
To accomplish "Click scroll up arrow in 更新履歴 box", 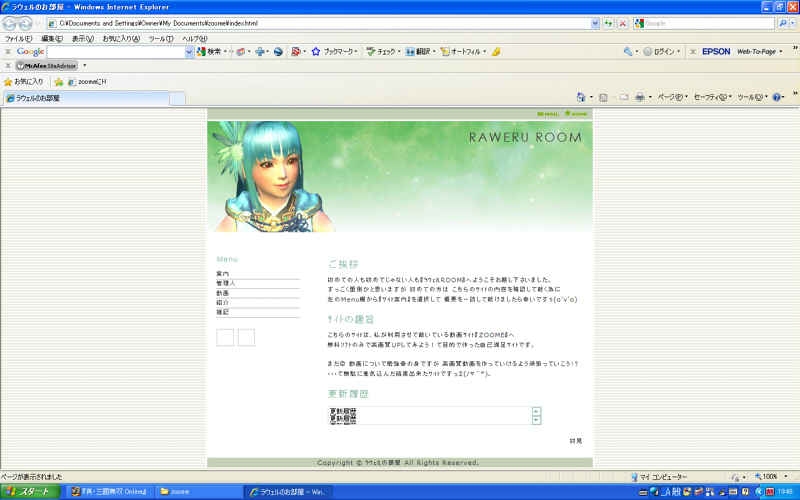I will 536,411.
